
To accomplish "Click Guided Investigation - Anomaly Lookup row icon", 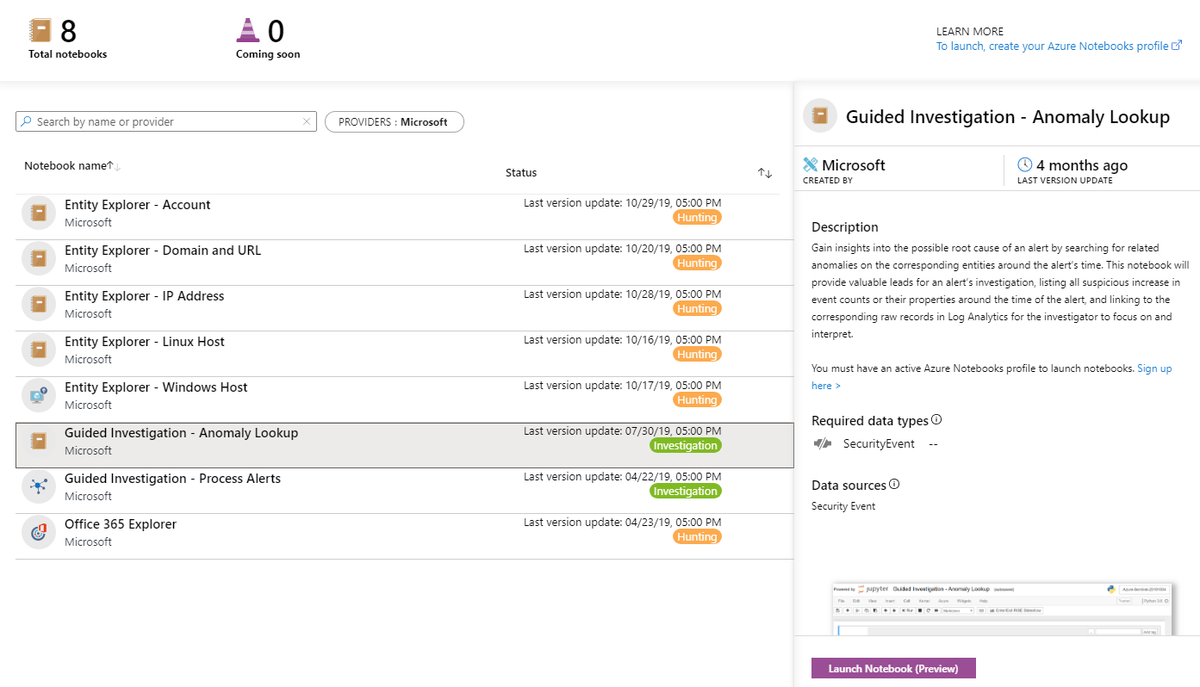I will [x=38, y=441].
